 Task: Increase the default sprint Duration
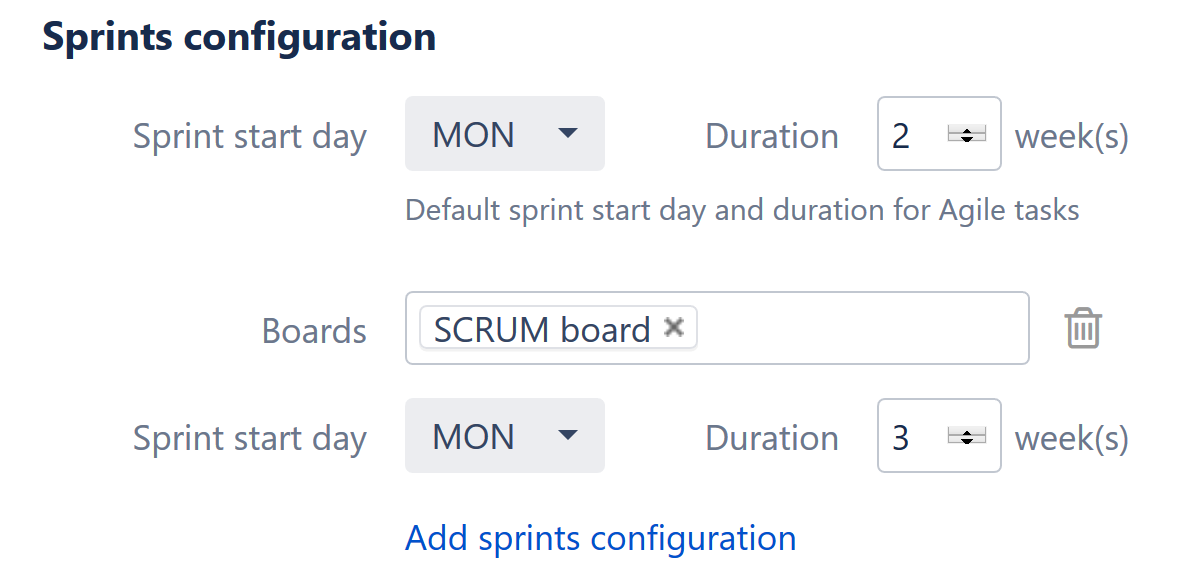coord(965,129)
